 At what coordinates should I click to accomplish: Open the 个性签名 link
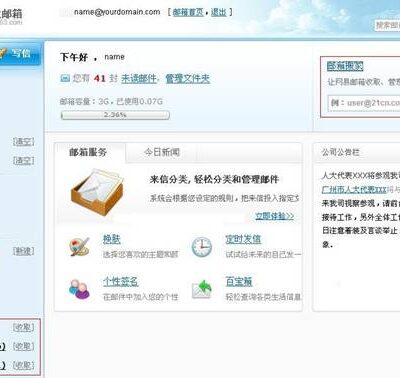click(120, 282)
